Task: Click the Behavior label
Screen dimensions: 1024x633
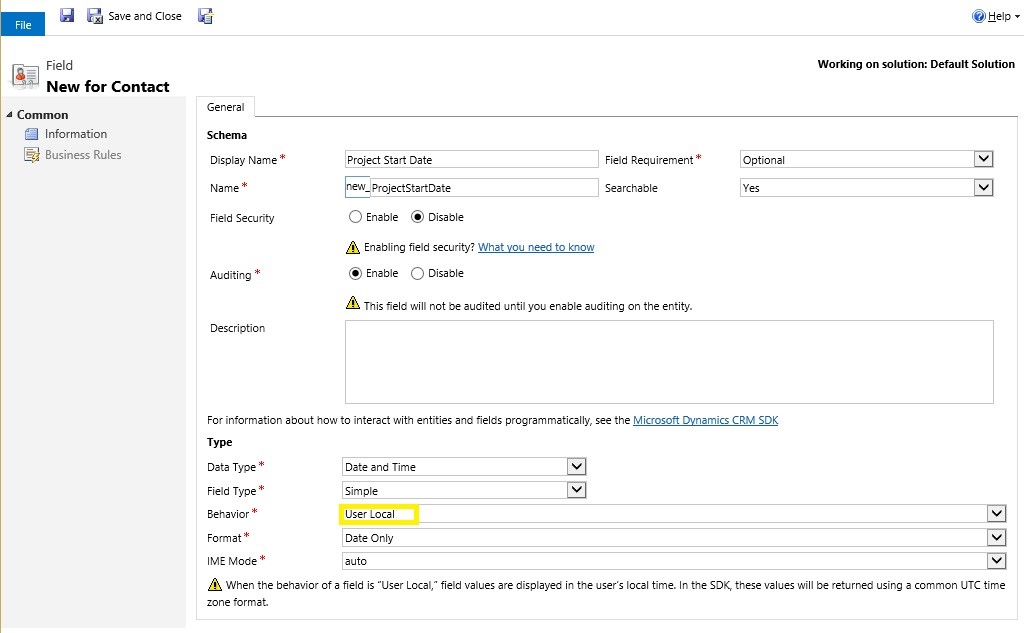Action: click(228, 514)
